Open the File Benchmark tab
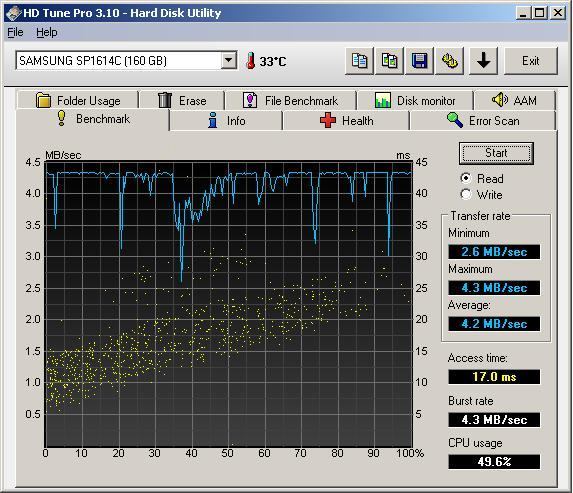573x493 pixels. tap(291, 100)
